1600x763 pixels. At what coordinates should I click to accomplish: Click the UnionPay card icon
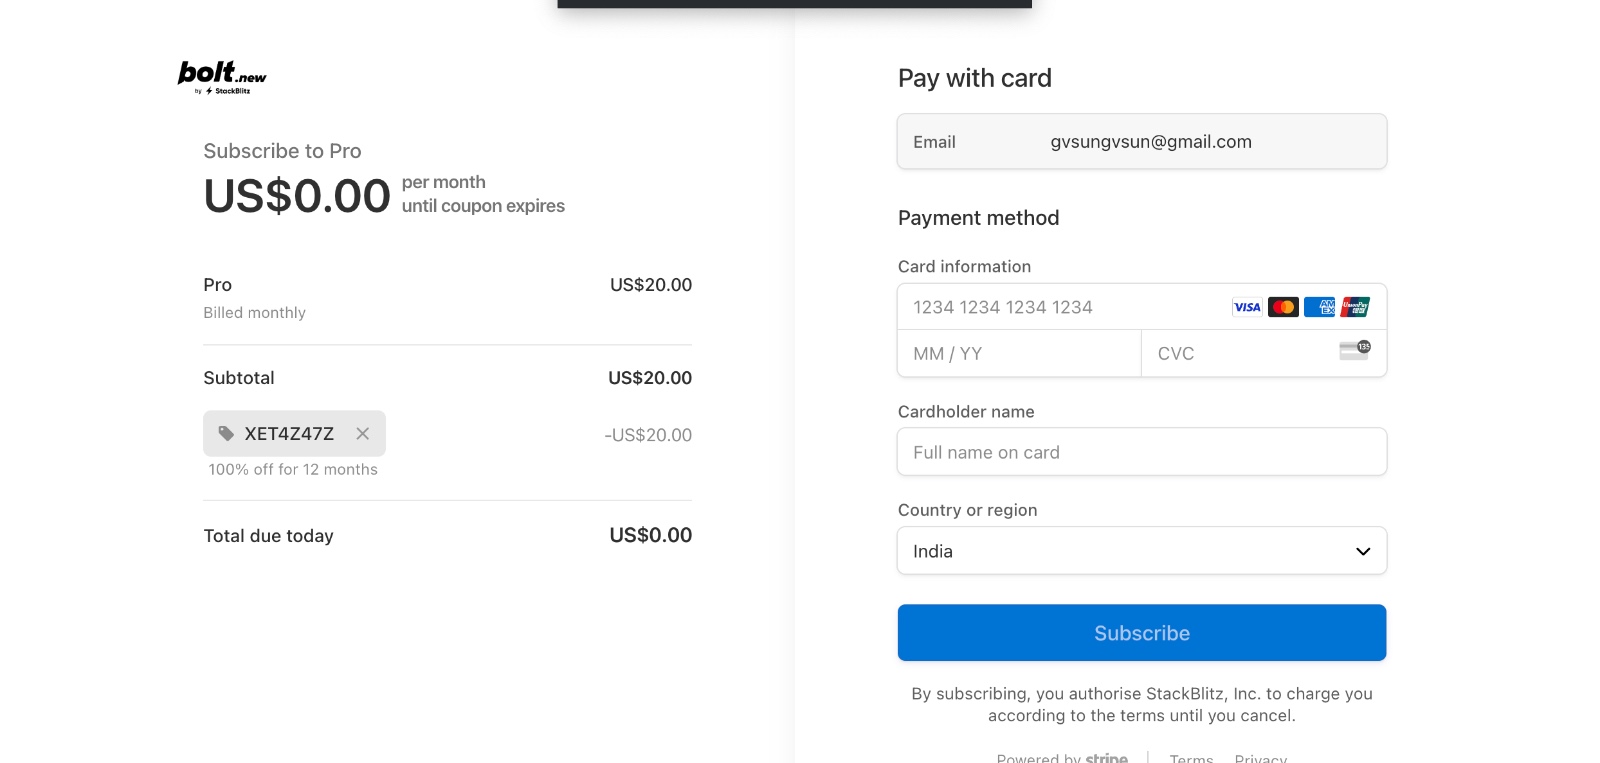[x=1355, y=307]
